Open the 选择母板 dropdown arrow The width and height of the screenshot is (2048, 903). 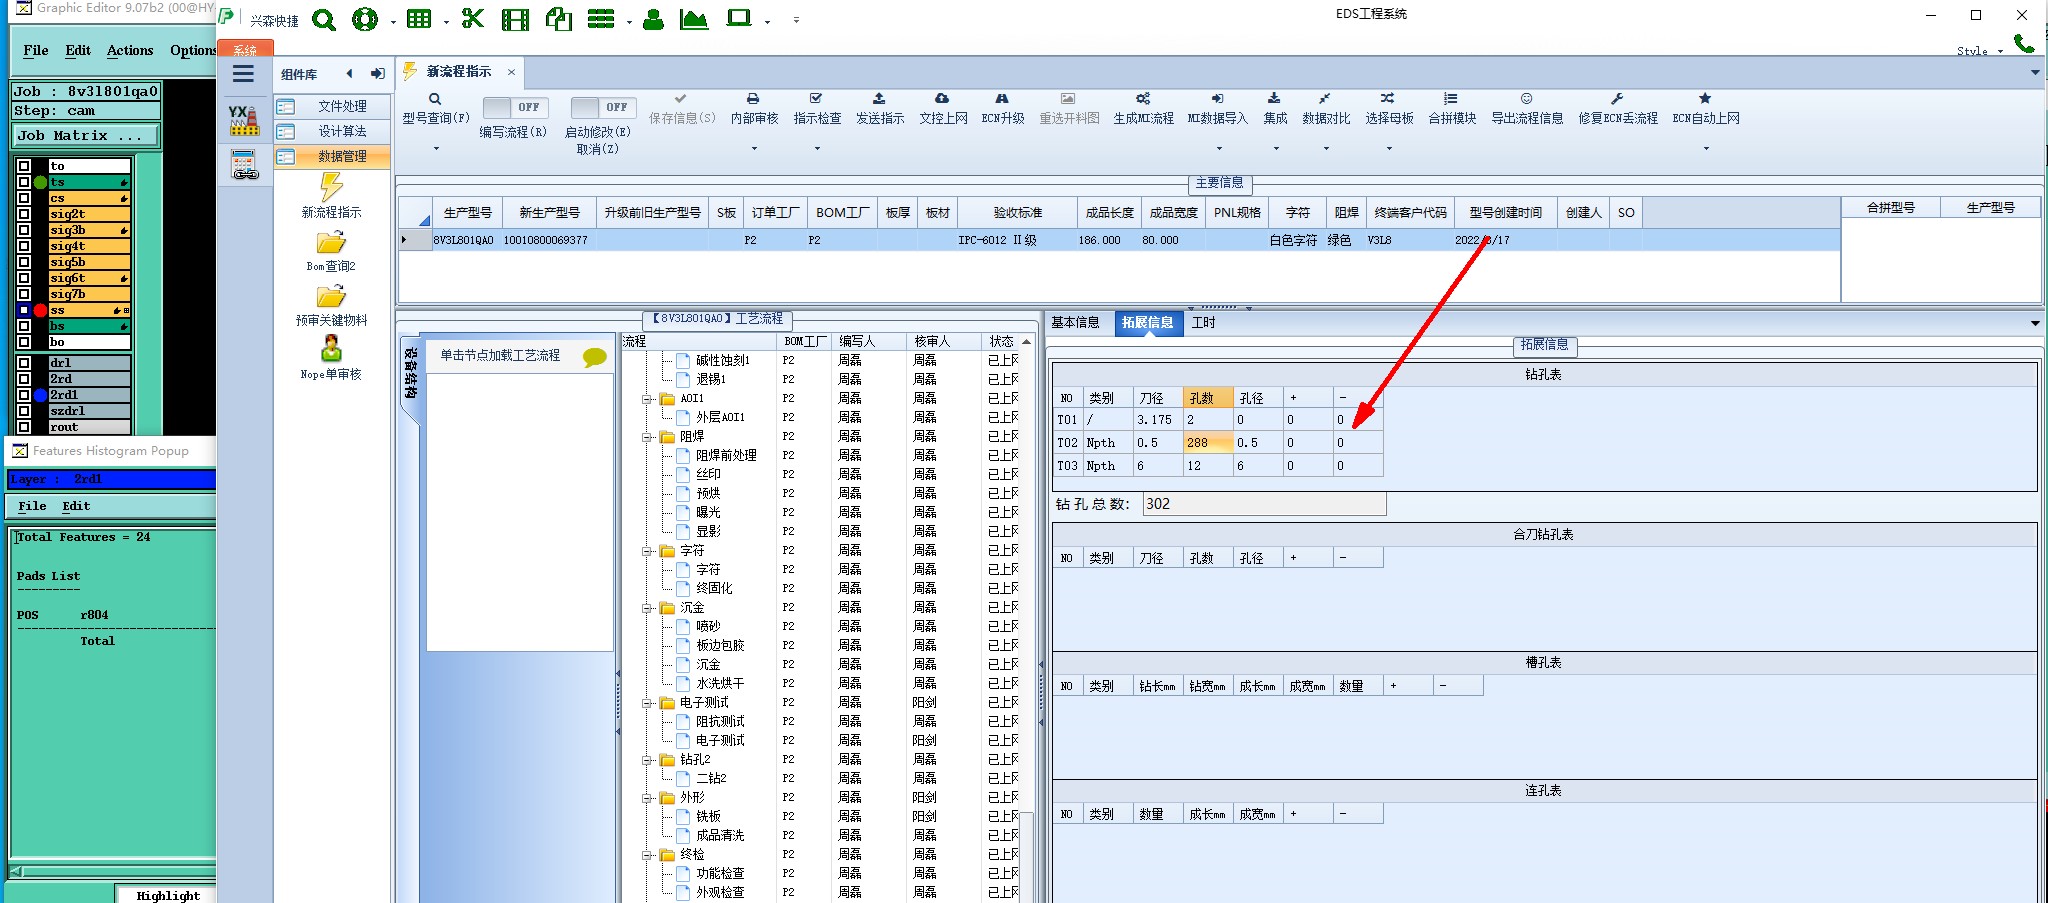pyautogui.click(x=1389, y=149)
